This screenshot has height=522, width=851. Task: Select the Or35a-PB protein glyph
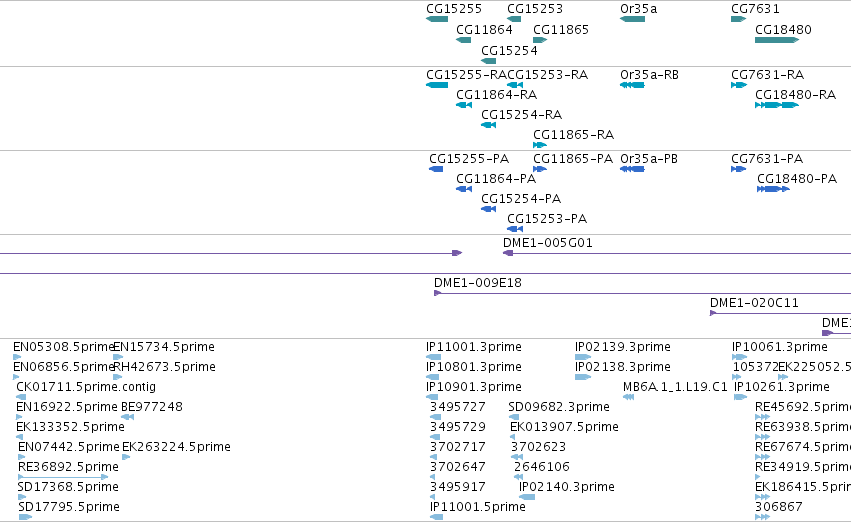tap(632, 169)
